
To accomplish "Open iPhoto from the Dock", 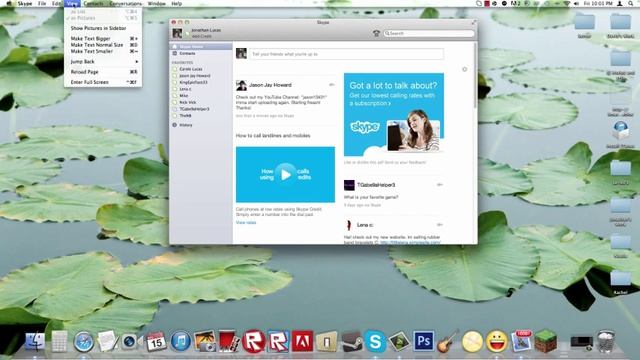I will [204, 342].
